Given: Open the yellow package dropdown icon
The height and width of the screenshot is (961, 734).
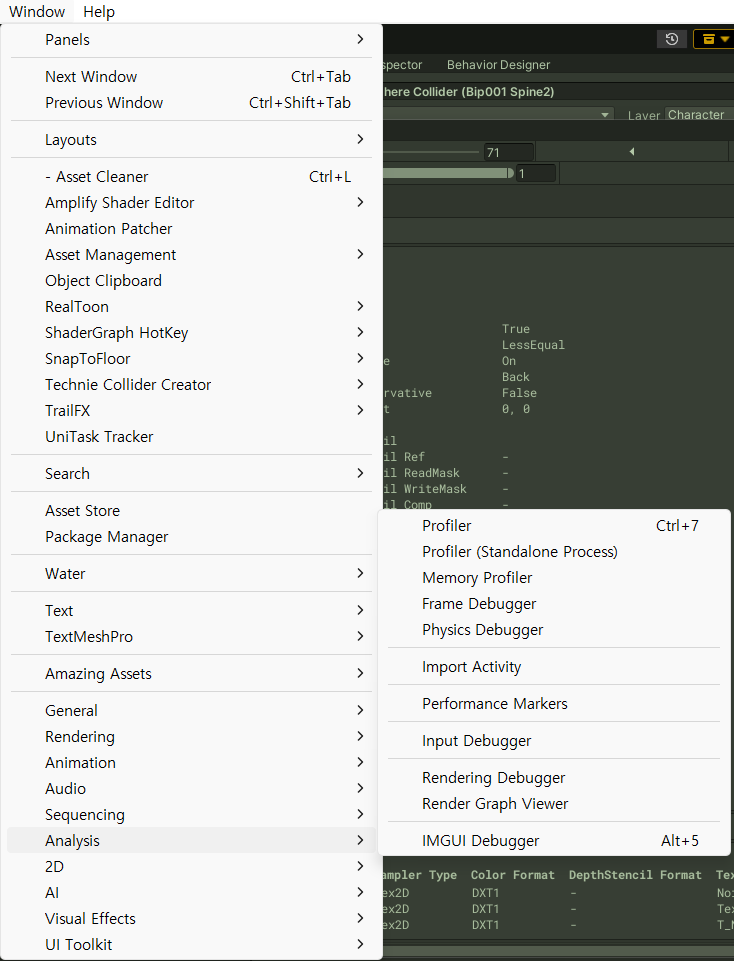Looking at the screenshot, I should pyautogui.click(x=714, y=39).
